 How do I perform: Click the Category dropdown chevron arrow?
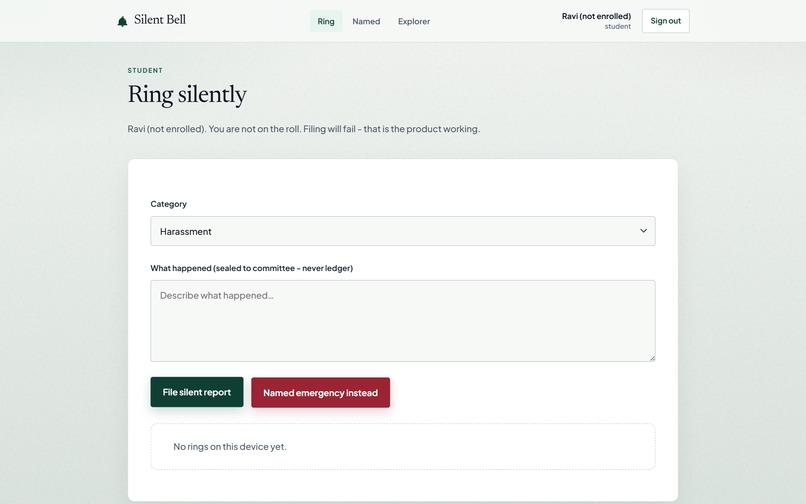click(x=643, y=231)
